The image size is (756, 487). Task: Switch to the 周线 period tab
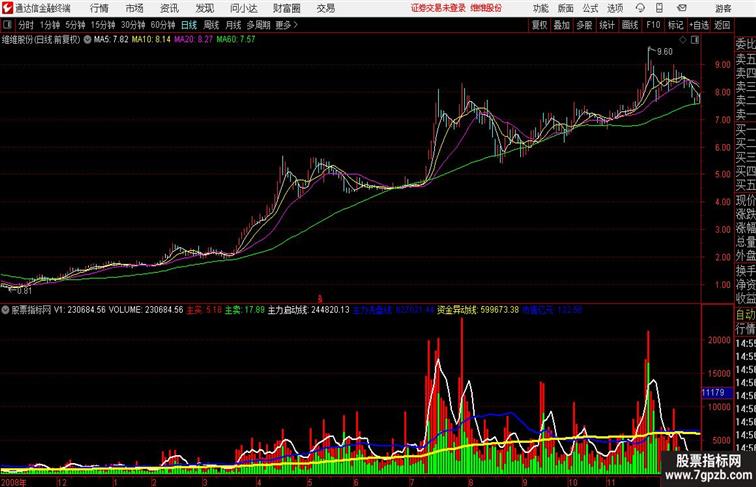coord(211,25)
